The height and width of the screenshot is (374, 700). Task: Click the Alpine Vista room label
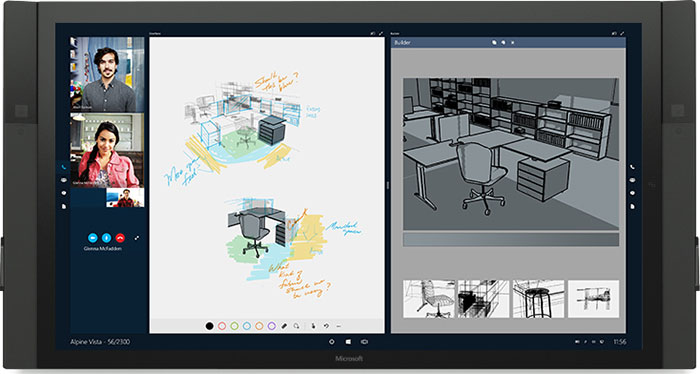pos(100,342)
